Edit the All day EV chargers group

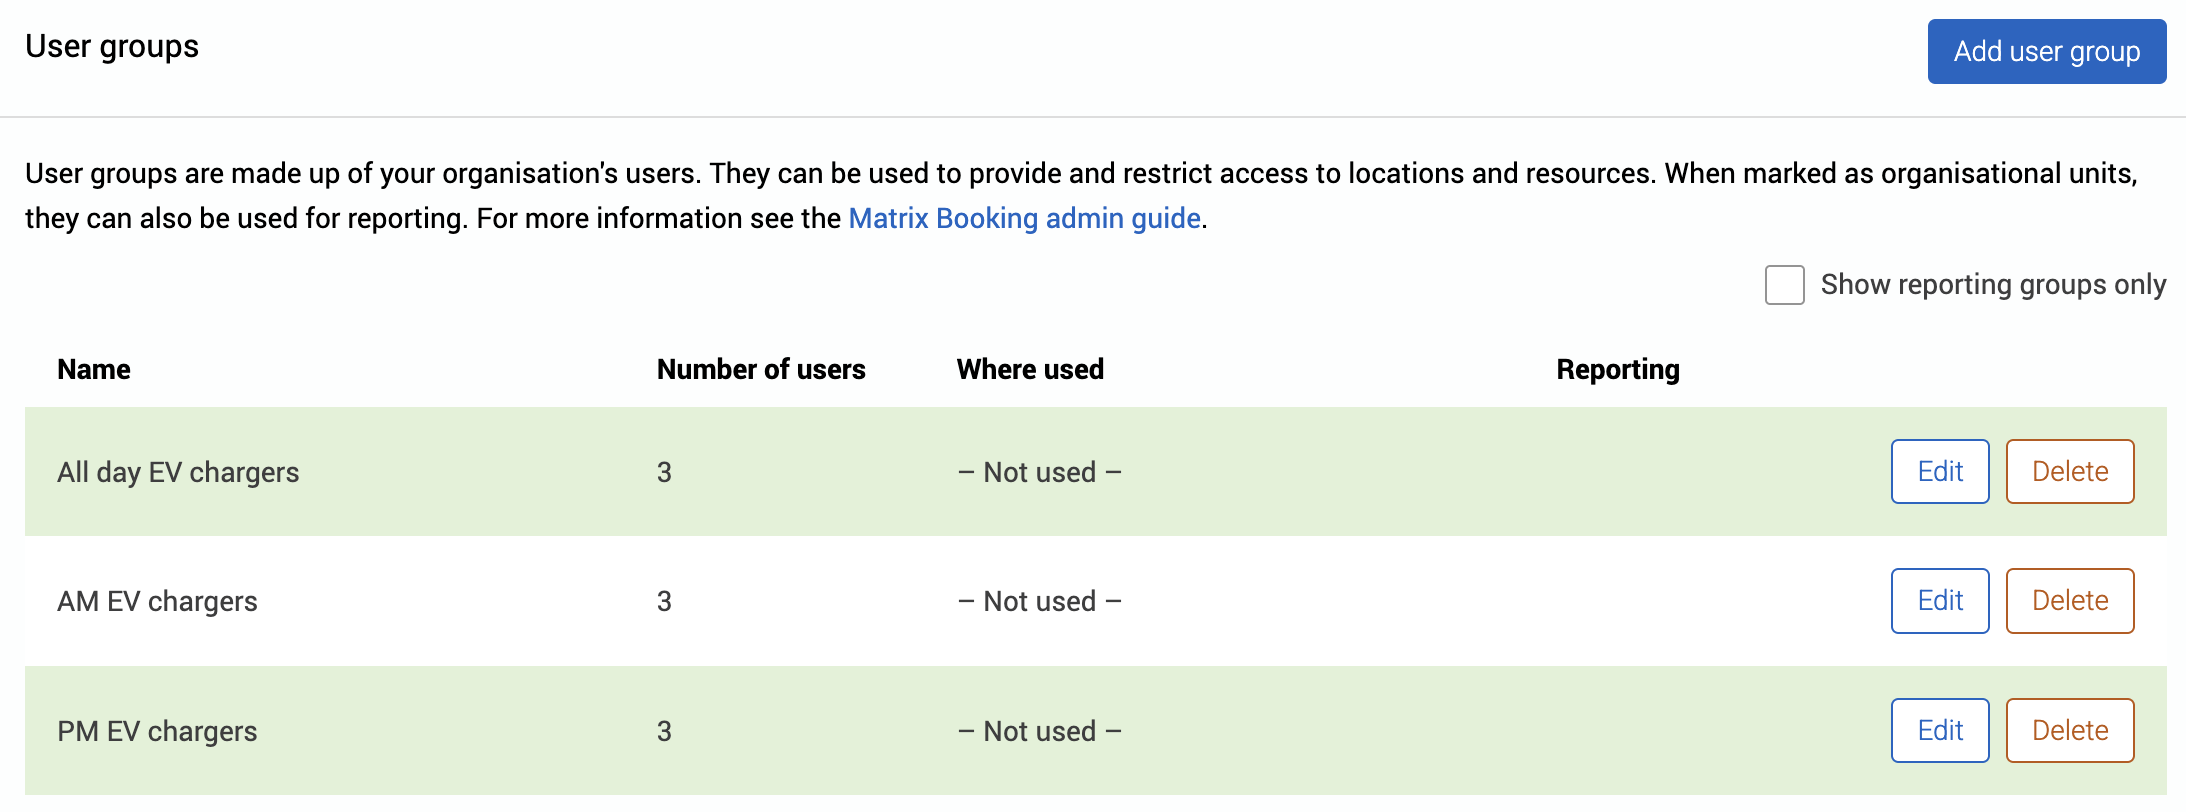[1939, 471]
